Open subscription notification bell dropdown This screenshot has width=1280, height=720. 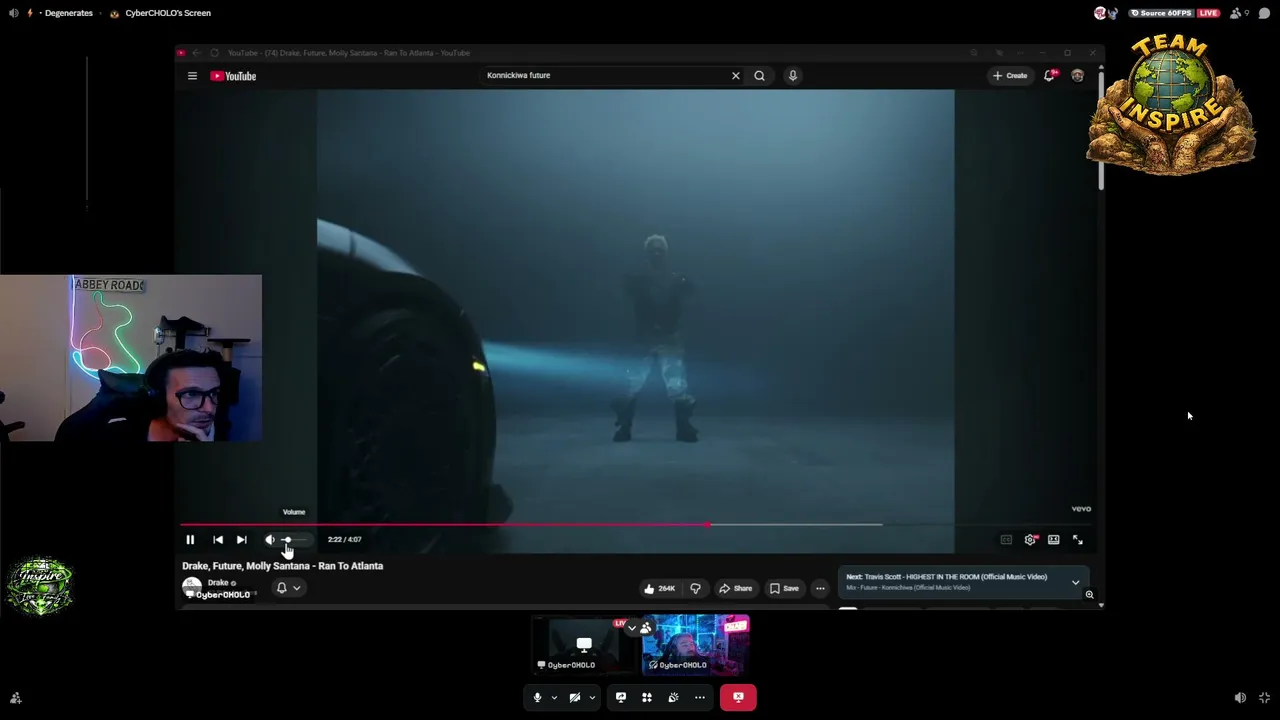288,588
